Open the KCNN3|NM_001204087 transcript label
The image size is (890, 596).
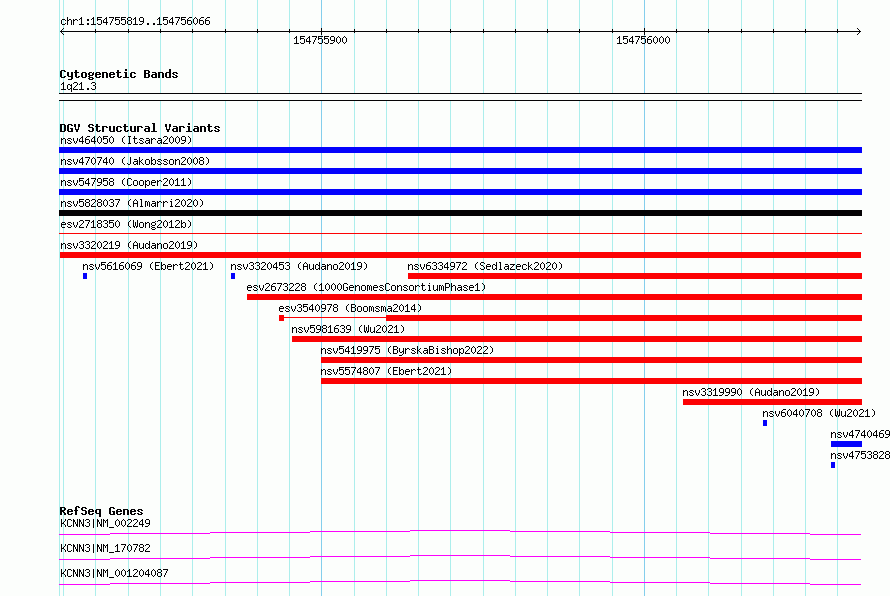[114, 573]
